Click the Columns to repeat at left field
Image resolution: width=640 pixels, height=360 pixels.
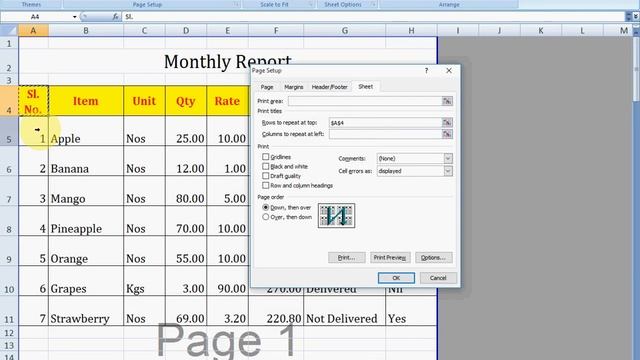(386, 134)
